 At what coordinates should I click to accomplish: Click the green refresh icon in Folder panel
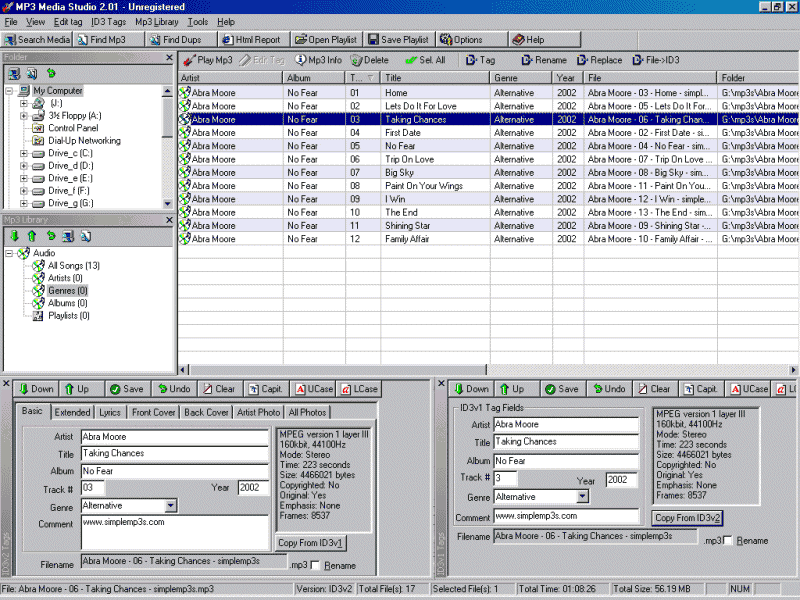tap(51, 73)
